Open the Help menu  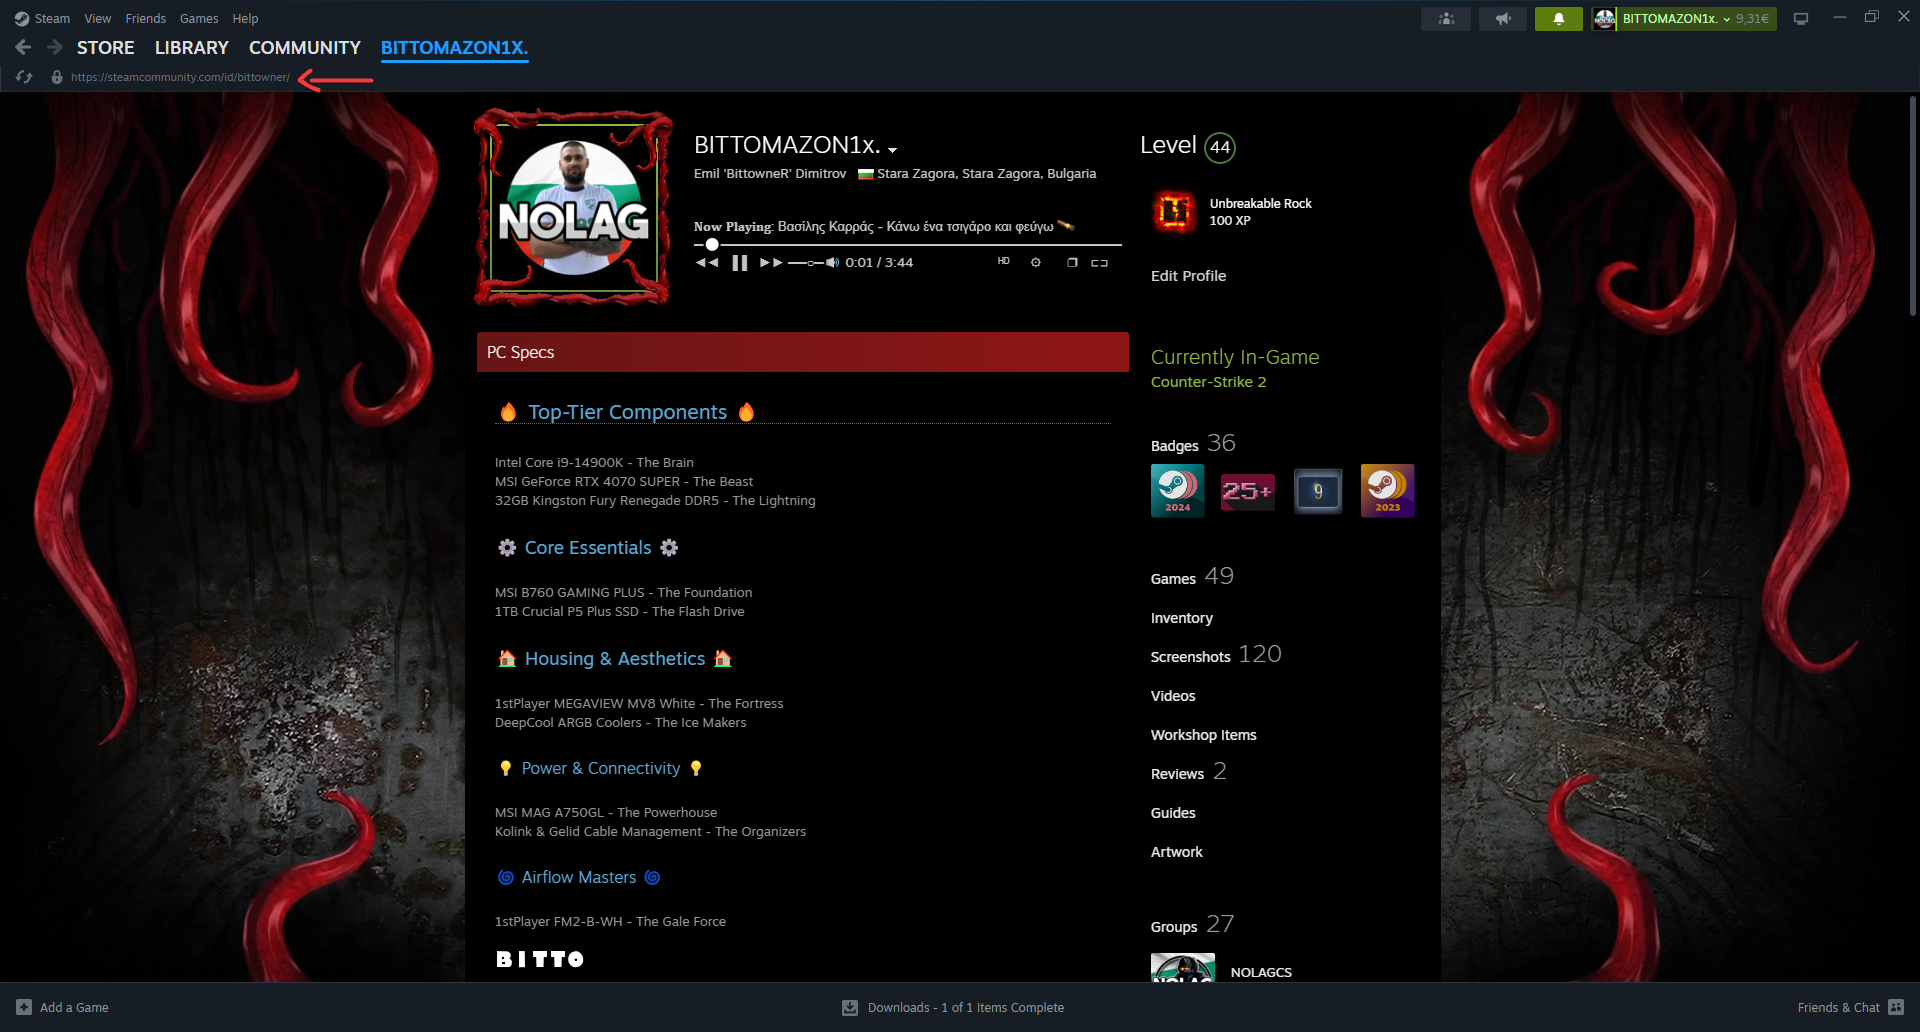click(x=245, y=18)
